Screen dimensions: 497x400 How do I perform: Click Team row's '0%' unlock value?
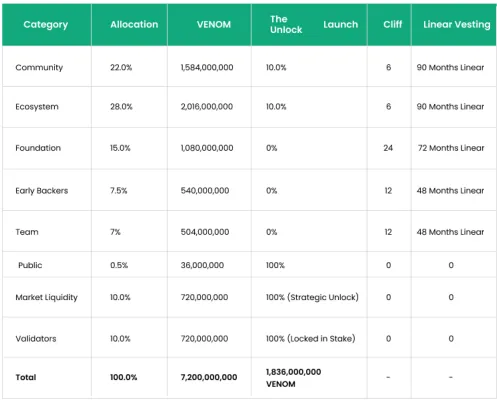click(271, 232)
